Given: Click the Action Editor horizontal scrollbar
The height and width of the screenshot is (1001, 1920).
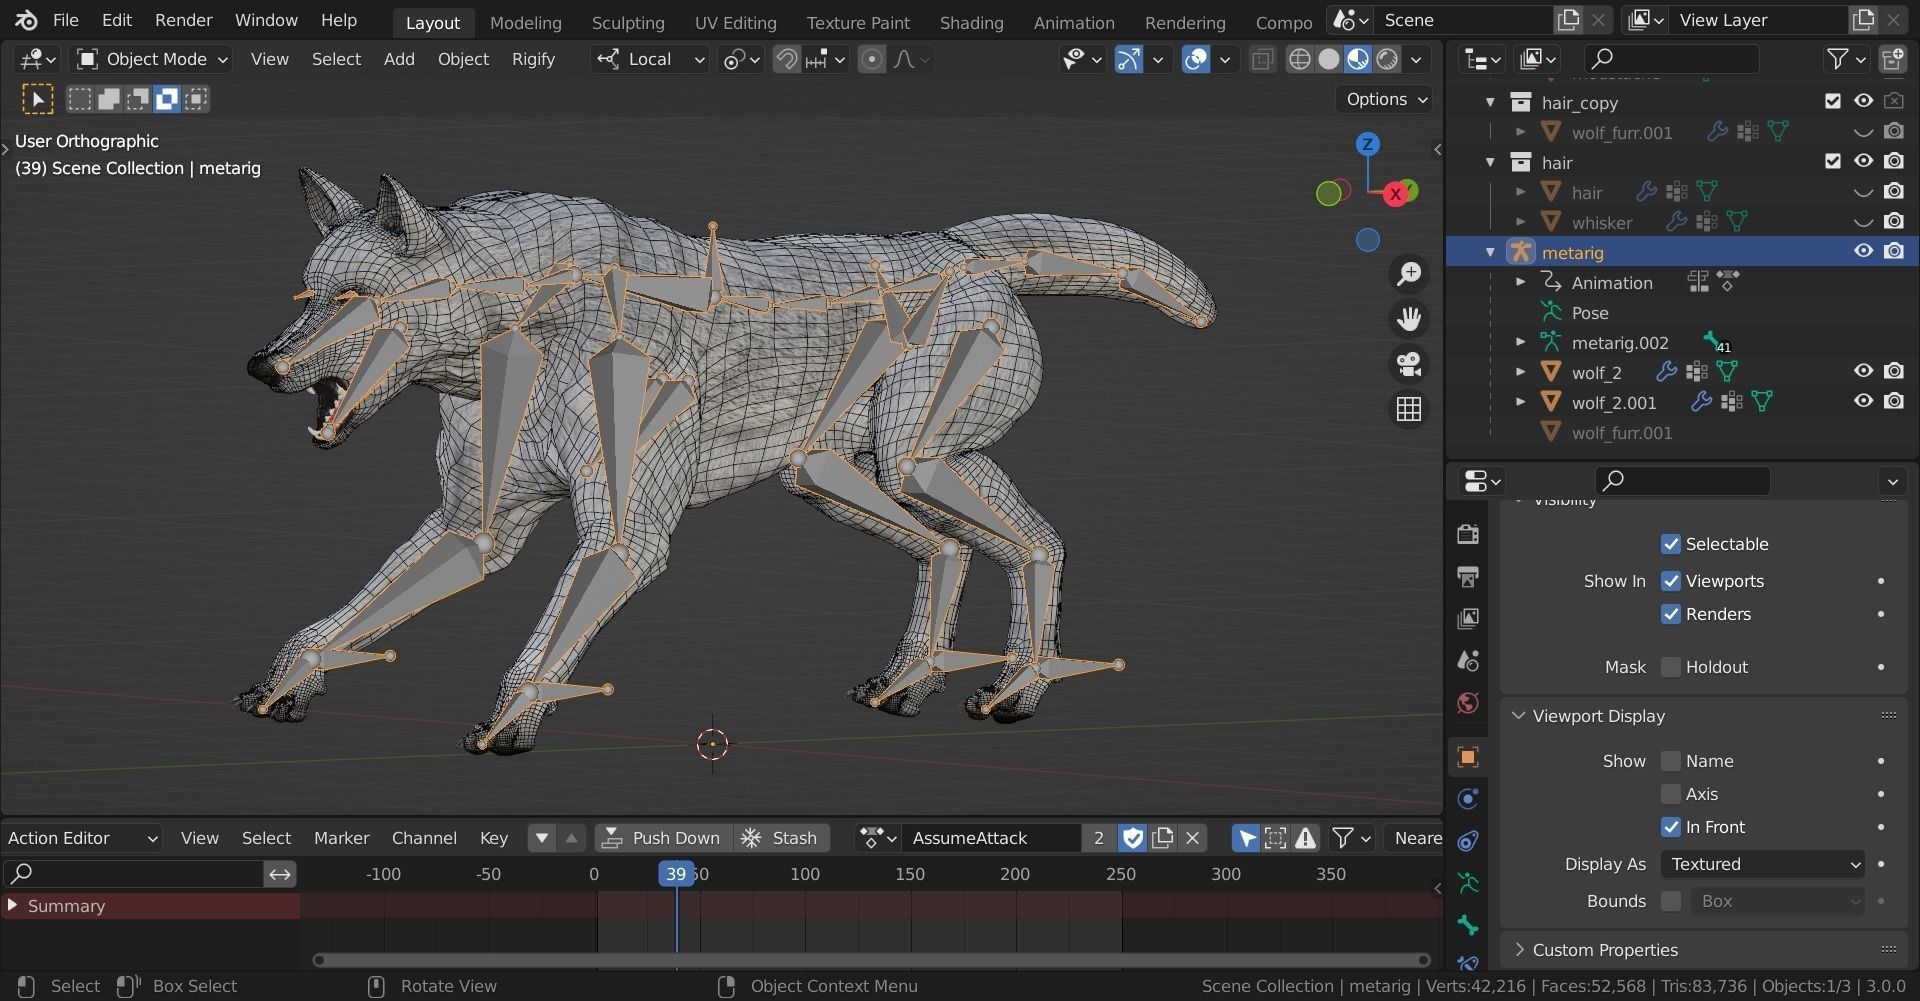Looking at the screenshot, I should (871, 960).
